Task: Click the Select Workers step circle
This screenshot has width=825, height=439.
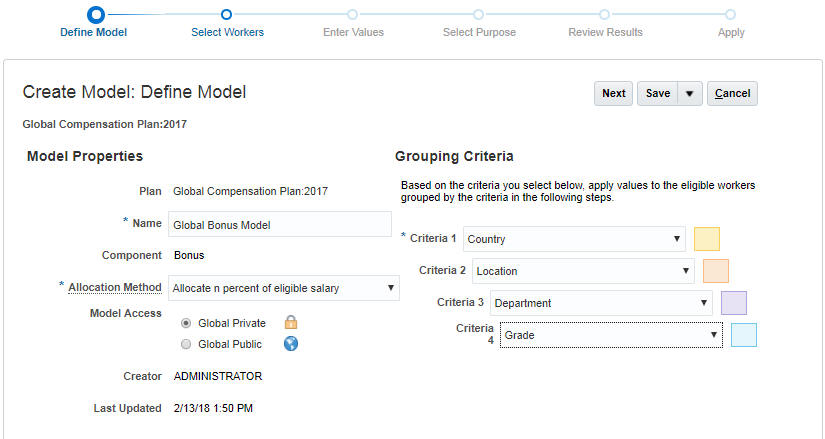Action: coord(227,14)
